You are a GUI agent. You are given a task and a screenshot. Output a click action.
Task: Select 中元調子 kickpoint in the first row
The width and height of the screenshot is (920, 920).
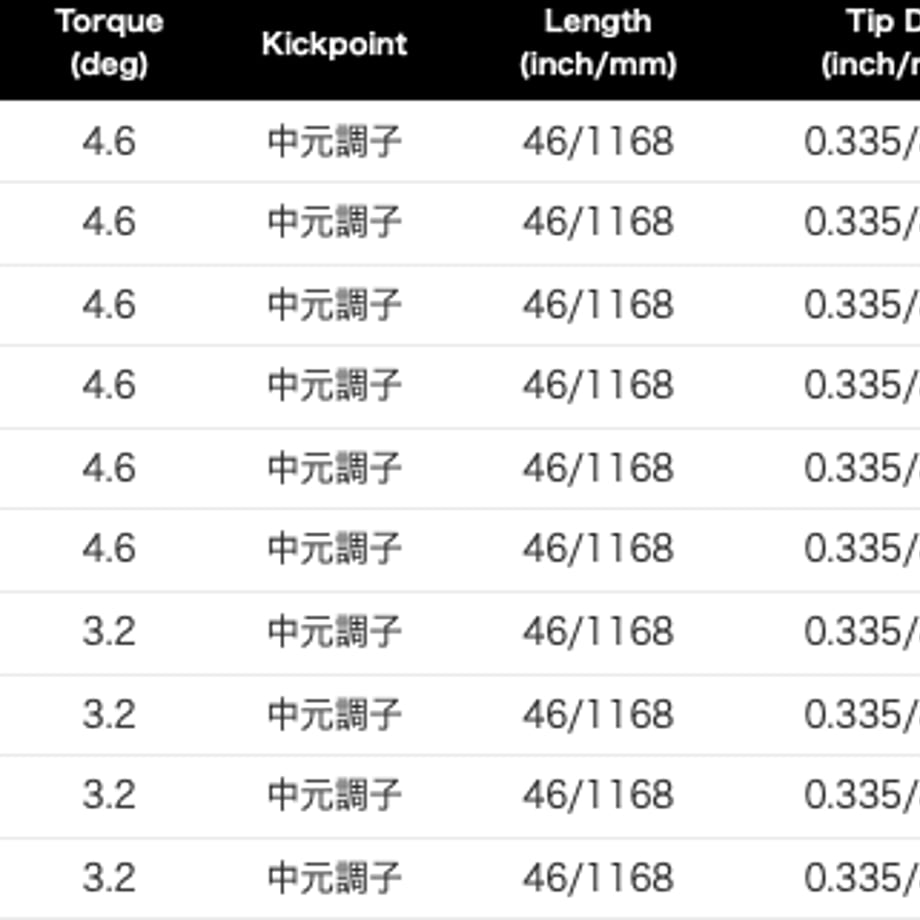(334, 141)
